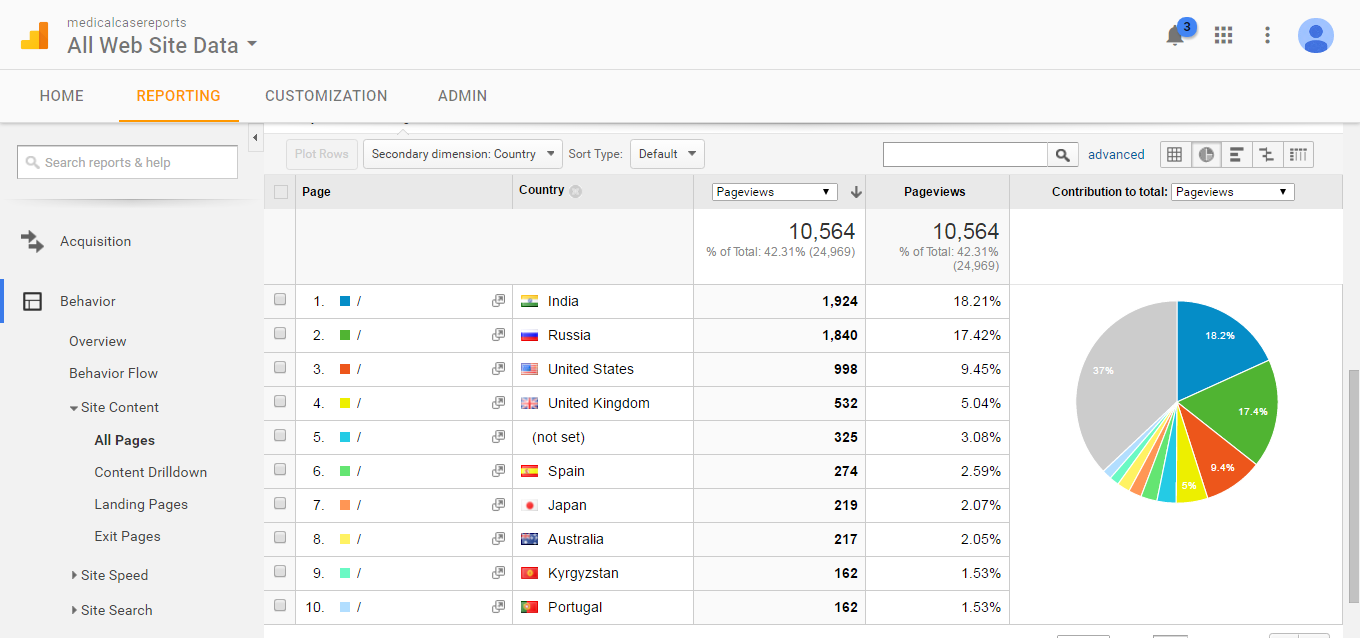Focus the table search input box
The image size is (1360, 638).
tap(965, 154)
